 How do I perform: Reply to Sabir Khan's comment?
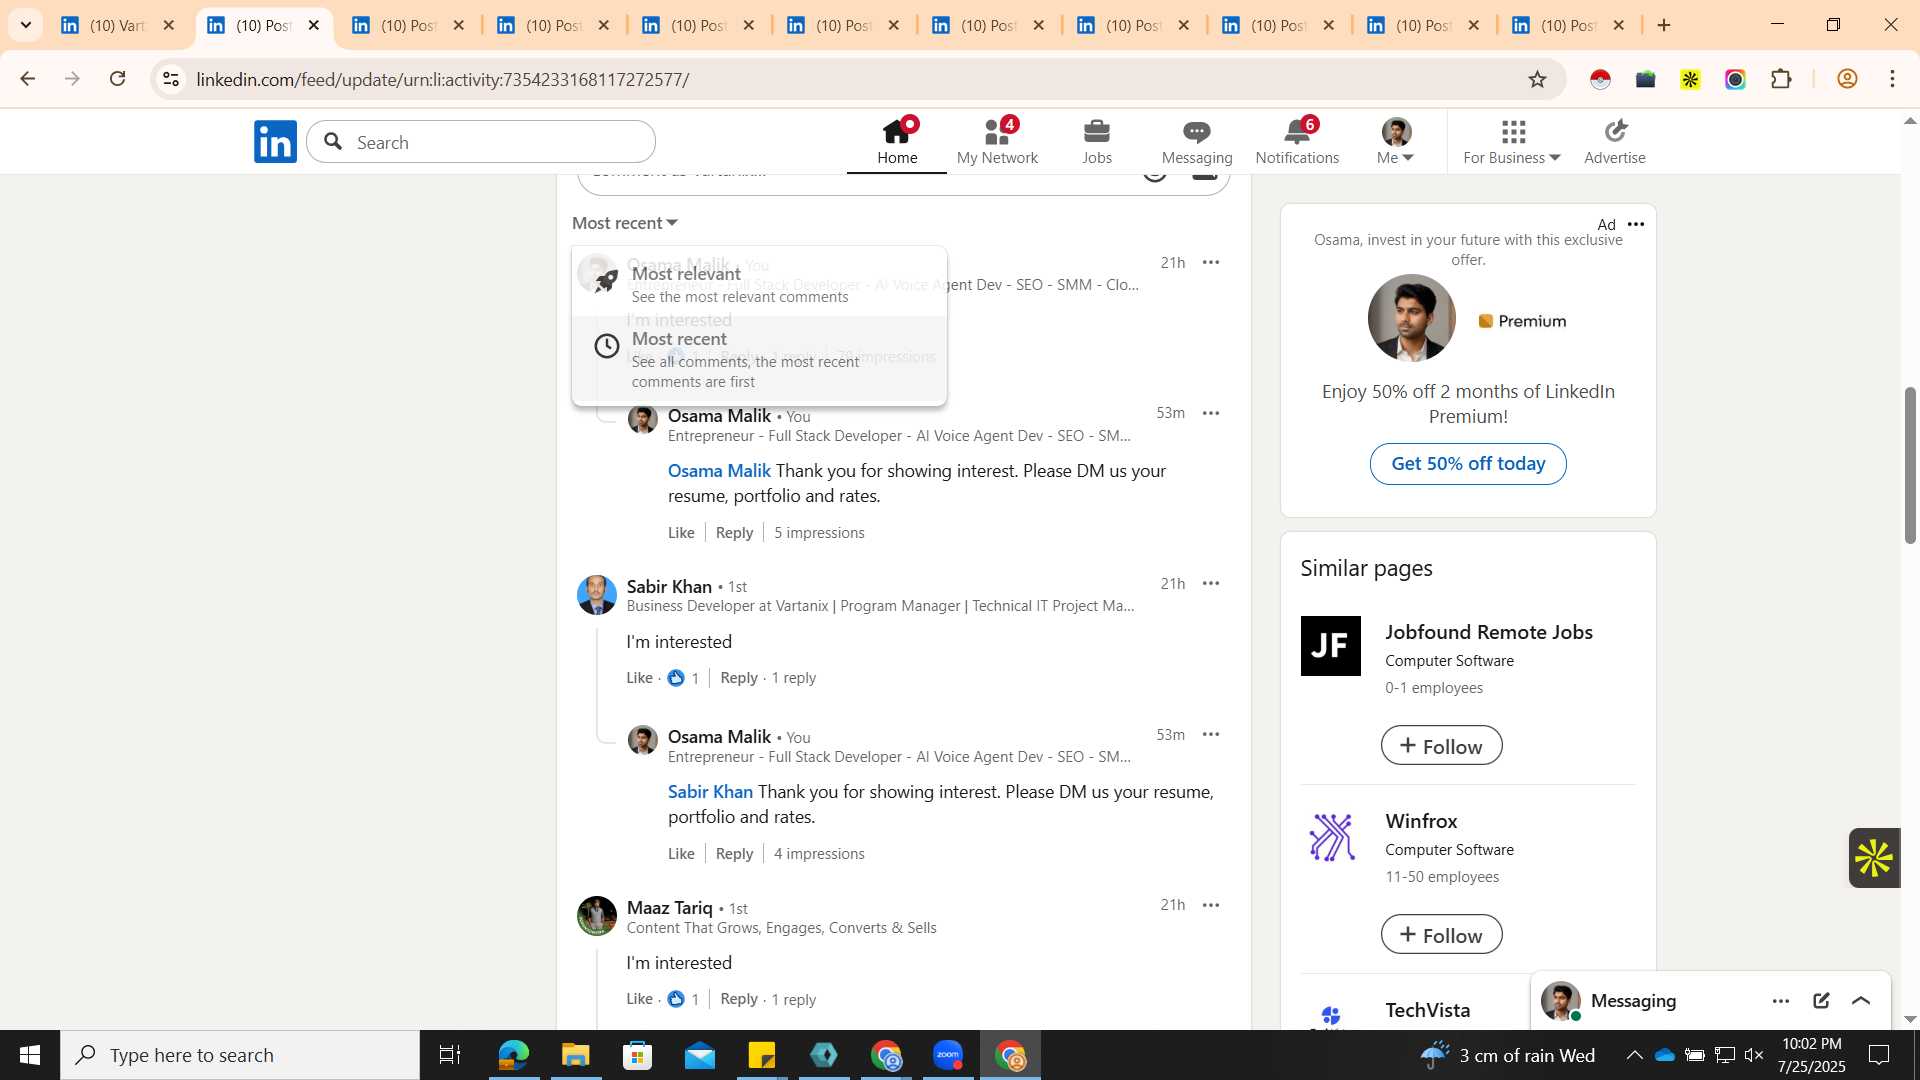[739, 678]
